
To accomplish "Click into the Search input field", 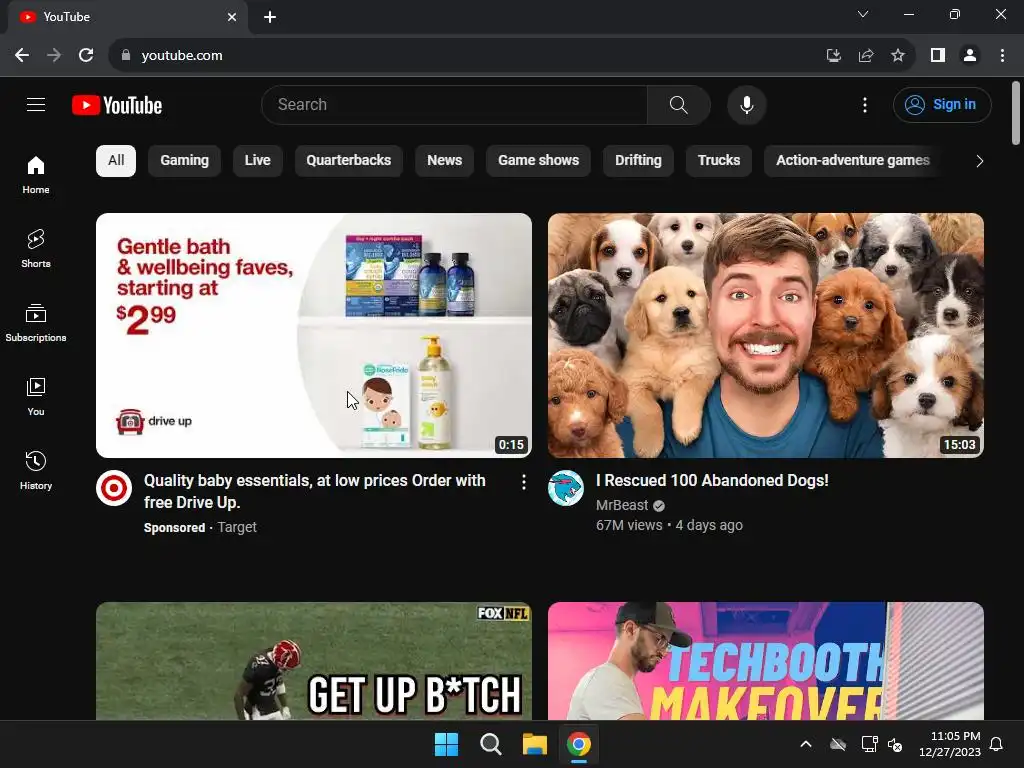I will (x=457, y=104).
